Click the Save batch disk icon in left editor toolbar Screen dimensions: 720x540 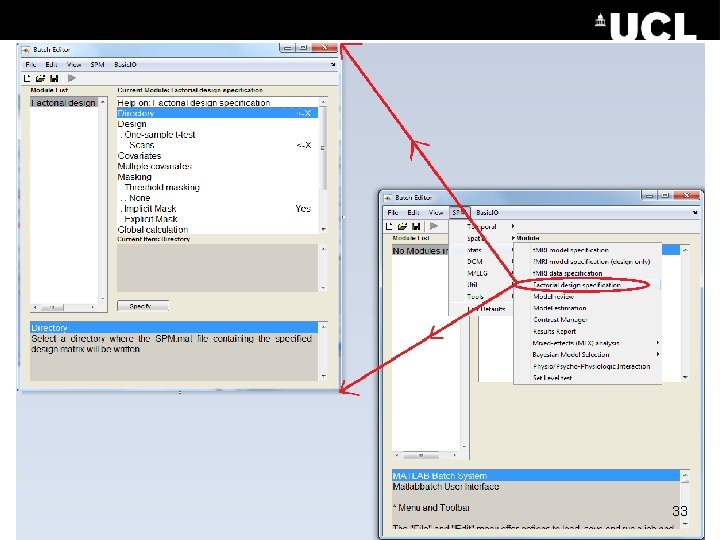pyautogui.click(x=54, y=78)
